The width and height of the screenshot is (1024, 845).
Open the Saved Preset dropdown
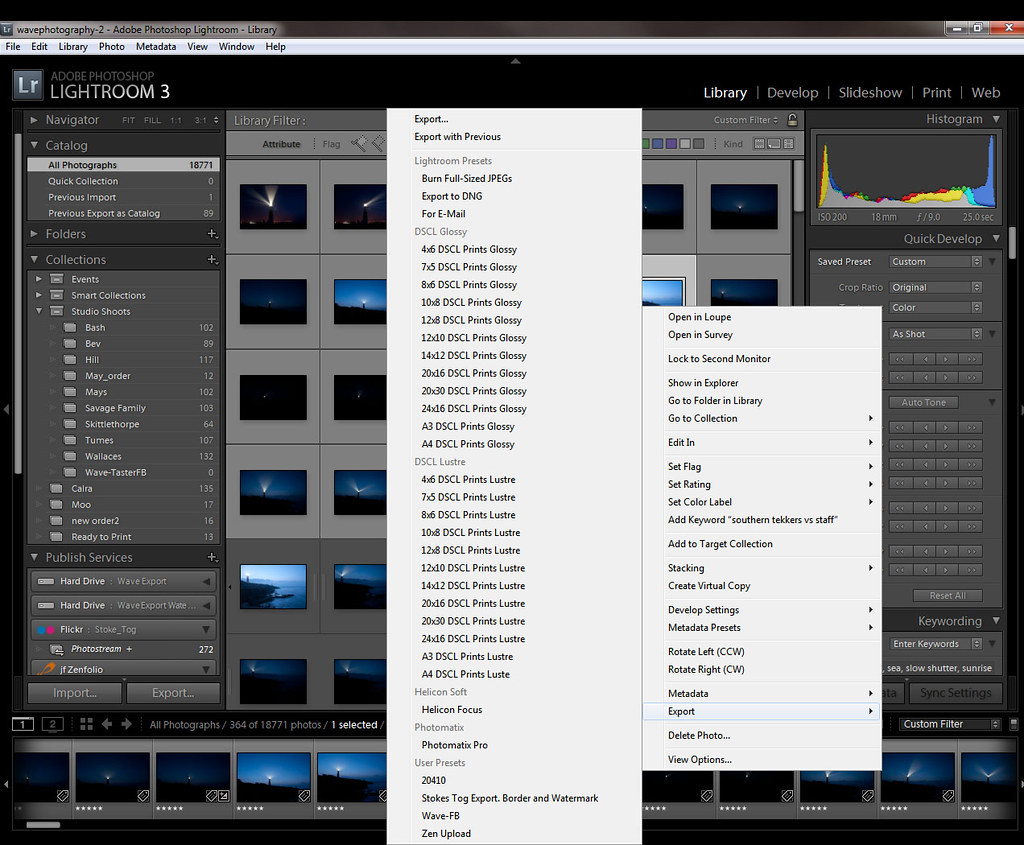coord(935,262)
